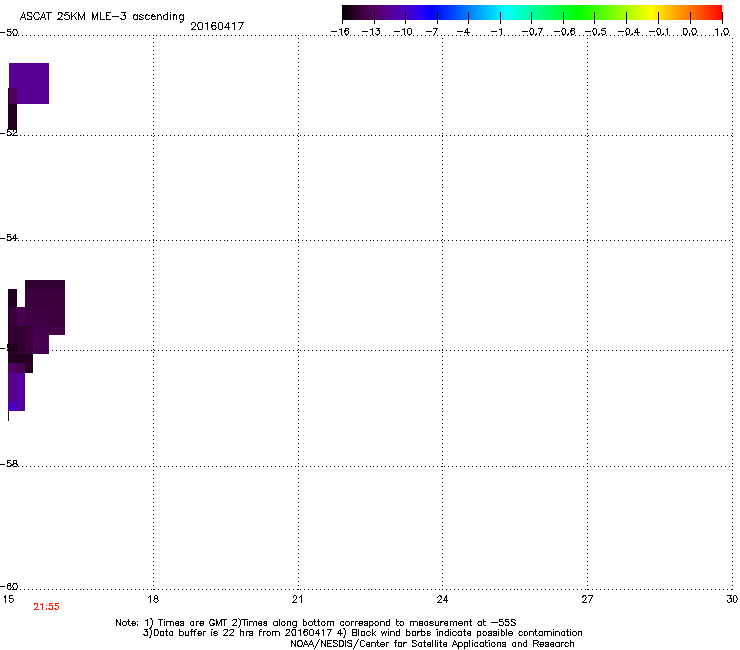The image size is (740, 650).
Task: Click colorbar tick label -4
Action: [x=463, y=32]
